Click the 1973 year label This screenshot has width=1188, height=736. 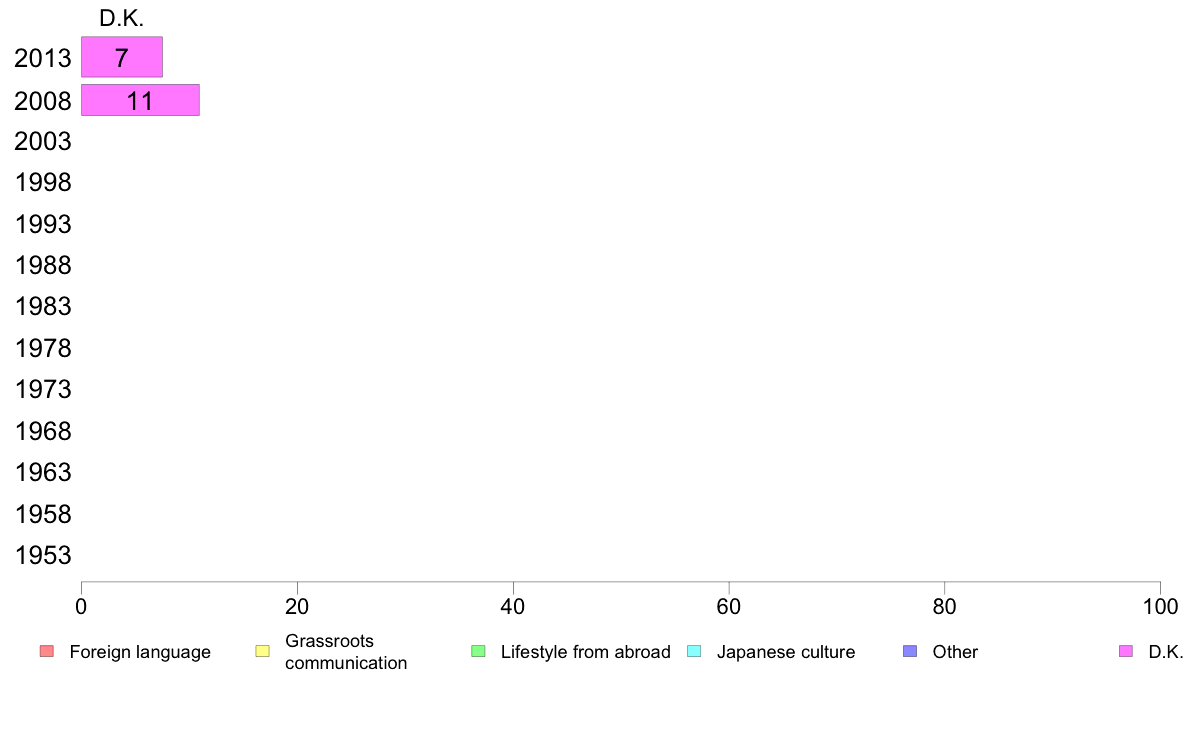(42, 389)
